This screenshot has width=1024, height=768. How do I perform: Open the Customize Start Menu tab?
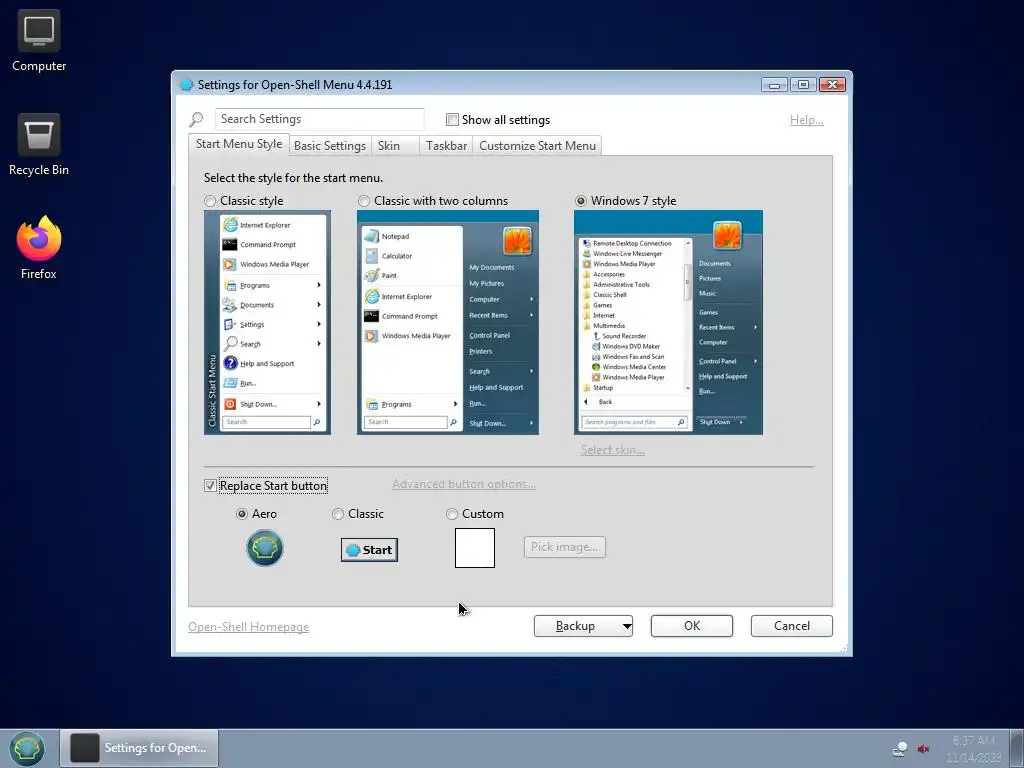pos(537,146)
